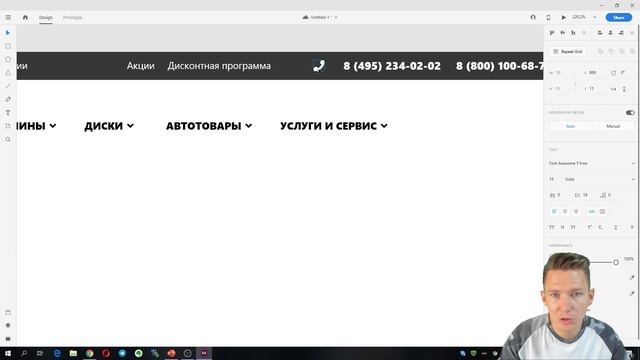Pick the Polygon triangle tool
The width and height of the screenshot is (640, 360).
pos(8,73)
